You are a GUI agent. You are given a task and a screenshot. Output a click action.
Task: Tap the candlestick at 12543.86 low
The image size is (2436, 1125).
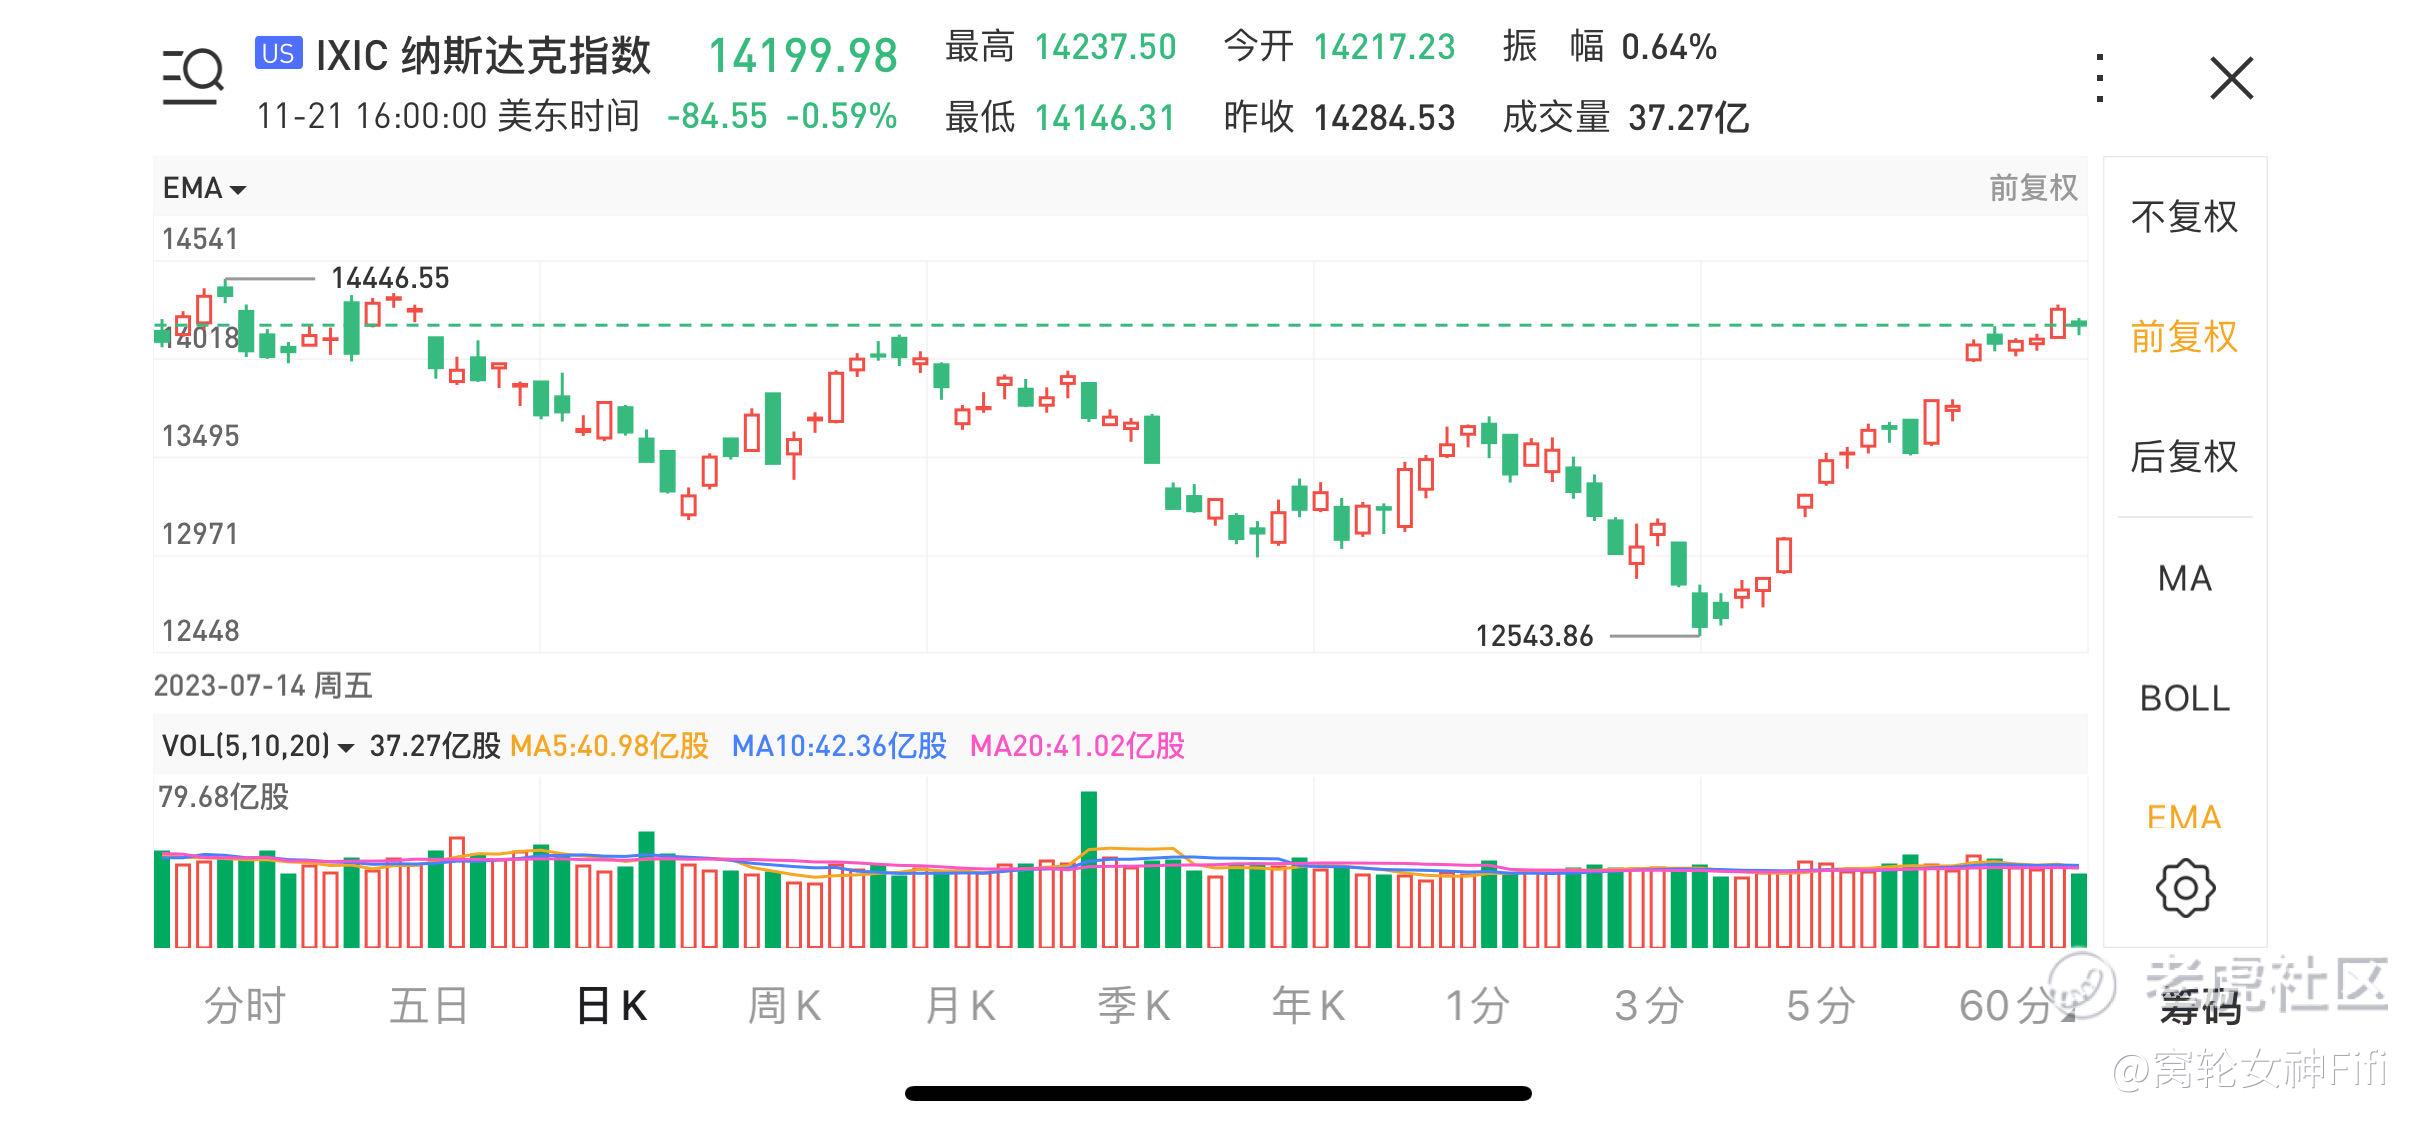click(1699, 609)
